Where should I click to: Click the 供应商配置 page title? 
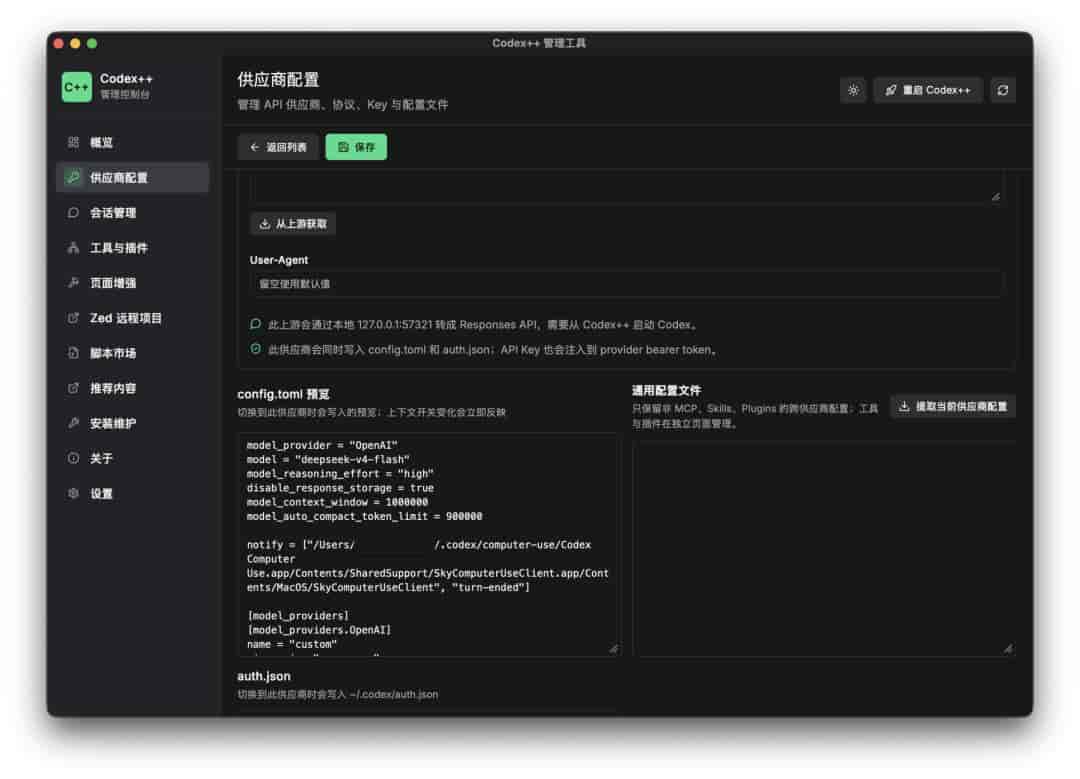tap(278, 80)
